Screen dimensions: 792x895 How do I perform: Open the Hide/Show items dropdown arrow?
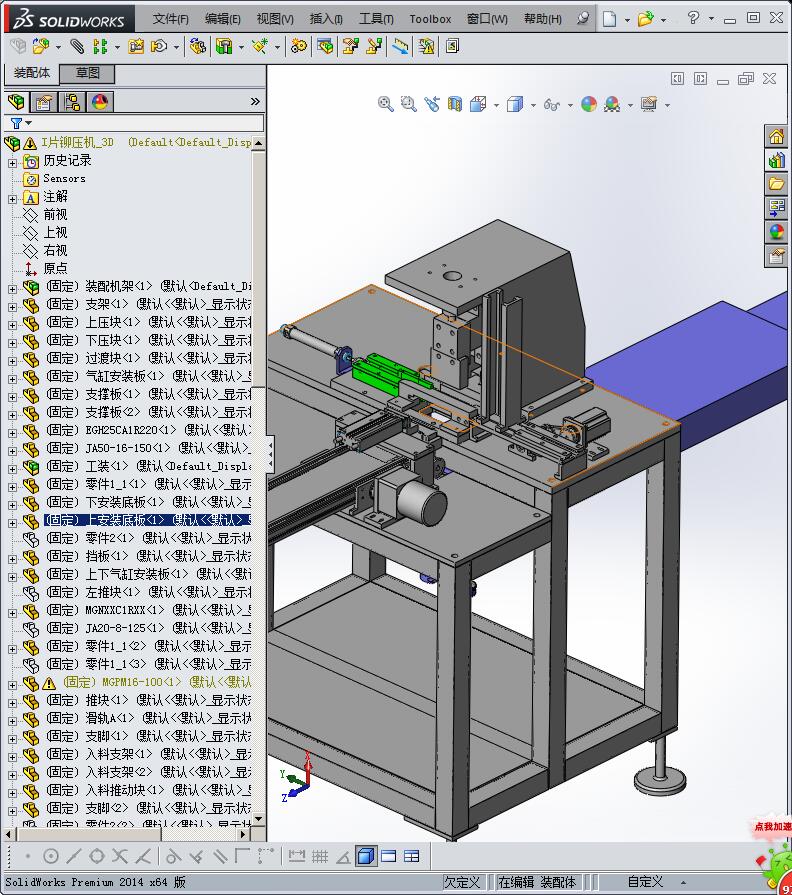click(570, 105)
